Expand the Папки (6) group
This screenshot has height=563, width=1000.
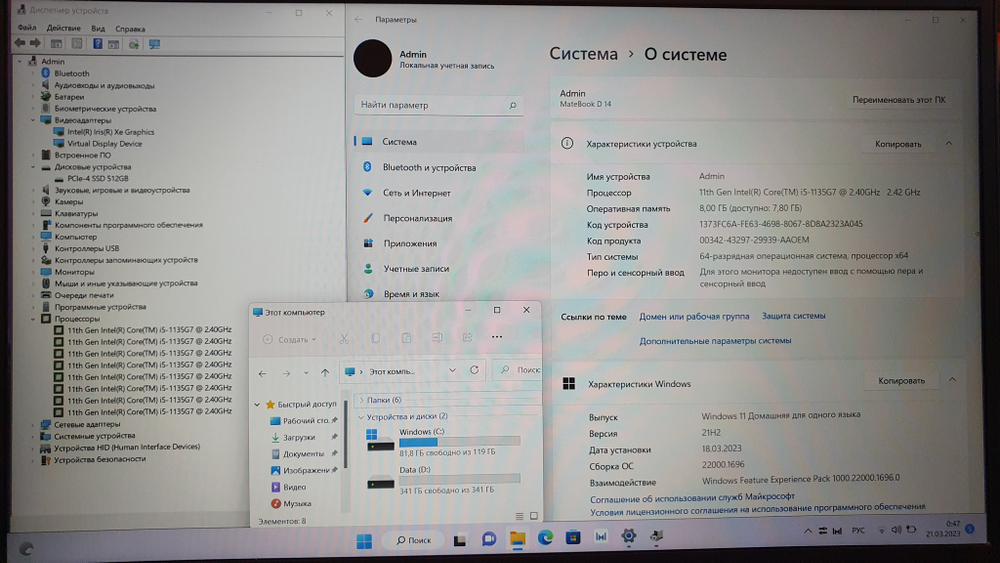[x=361, y=400]
